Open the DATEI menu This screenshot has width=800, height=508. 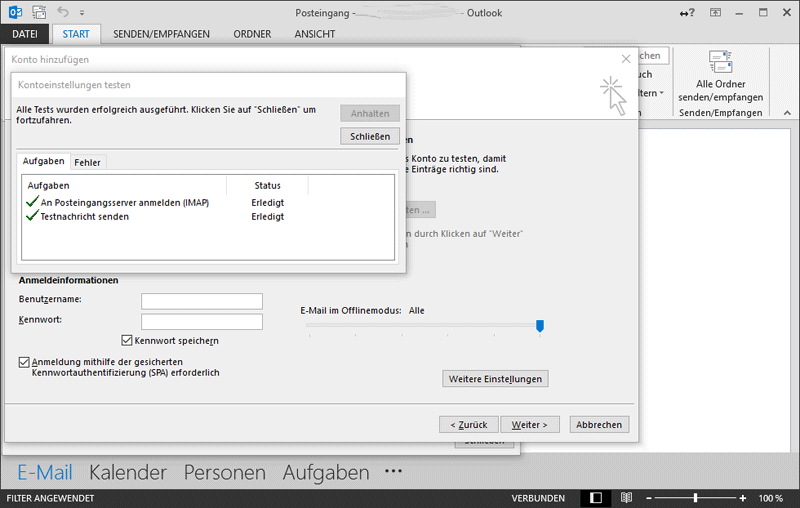[24, 33]
